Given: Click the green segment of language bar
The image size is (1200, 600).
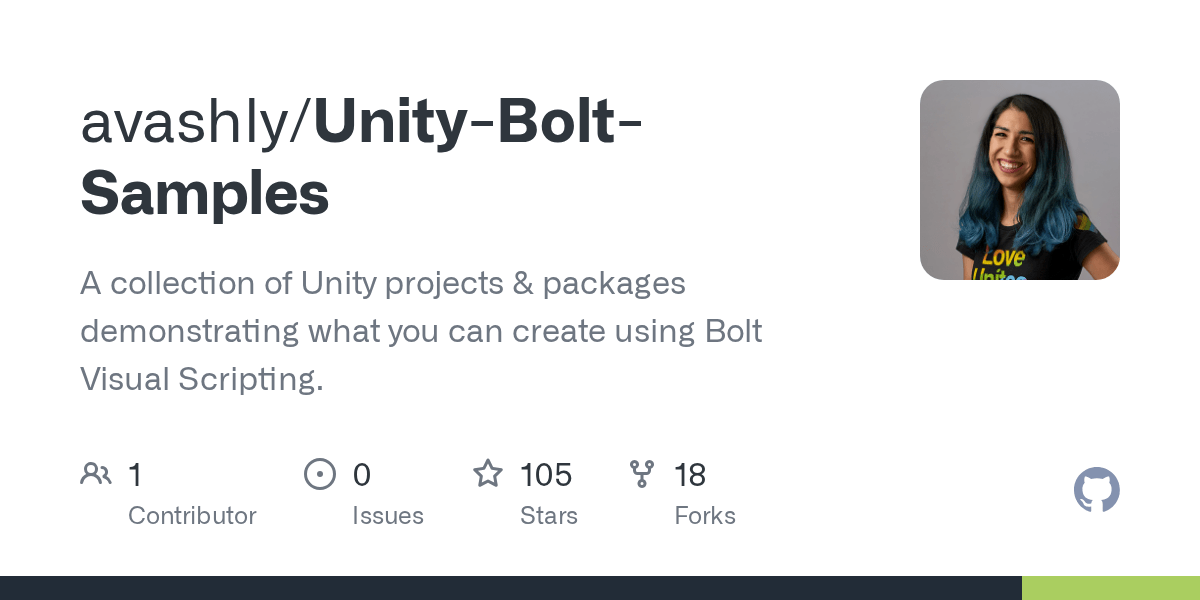Looking at the screenshot, I should click(1110, 588).
